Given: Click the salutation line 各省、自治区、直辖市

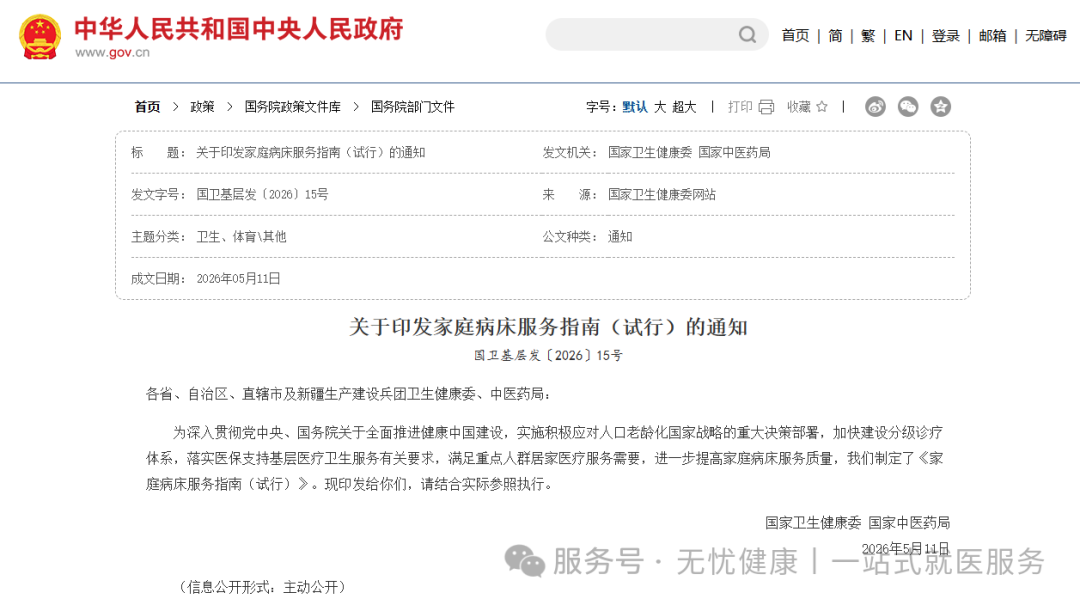Looking at the screenshot, I should tap(348, 394).
